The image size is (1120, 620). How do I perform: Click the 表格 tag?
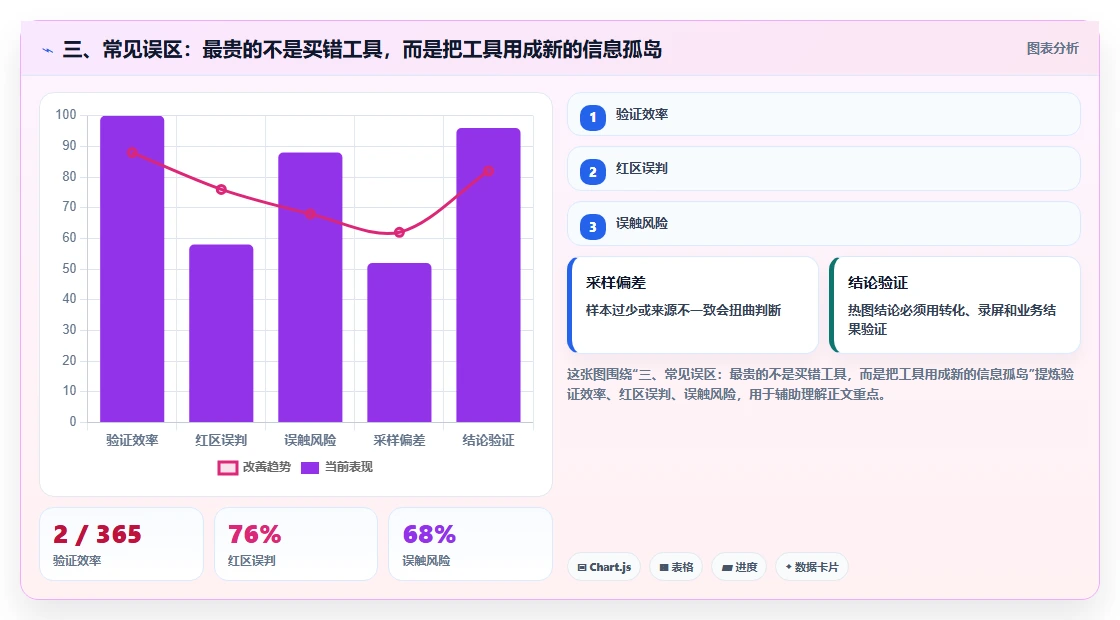coord(676,567)
